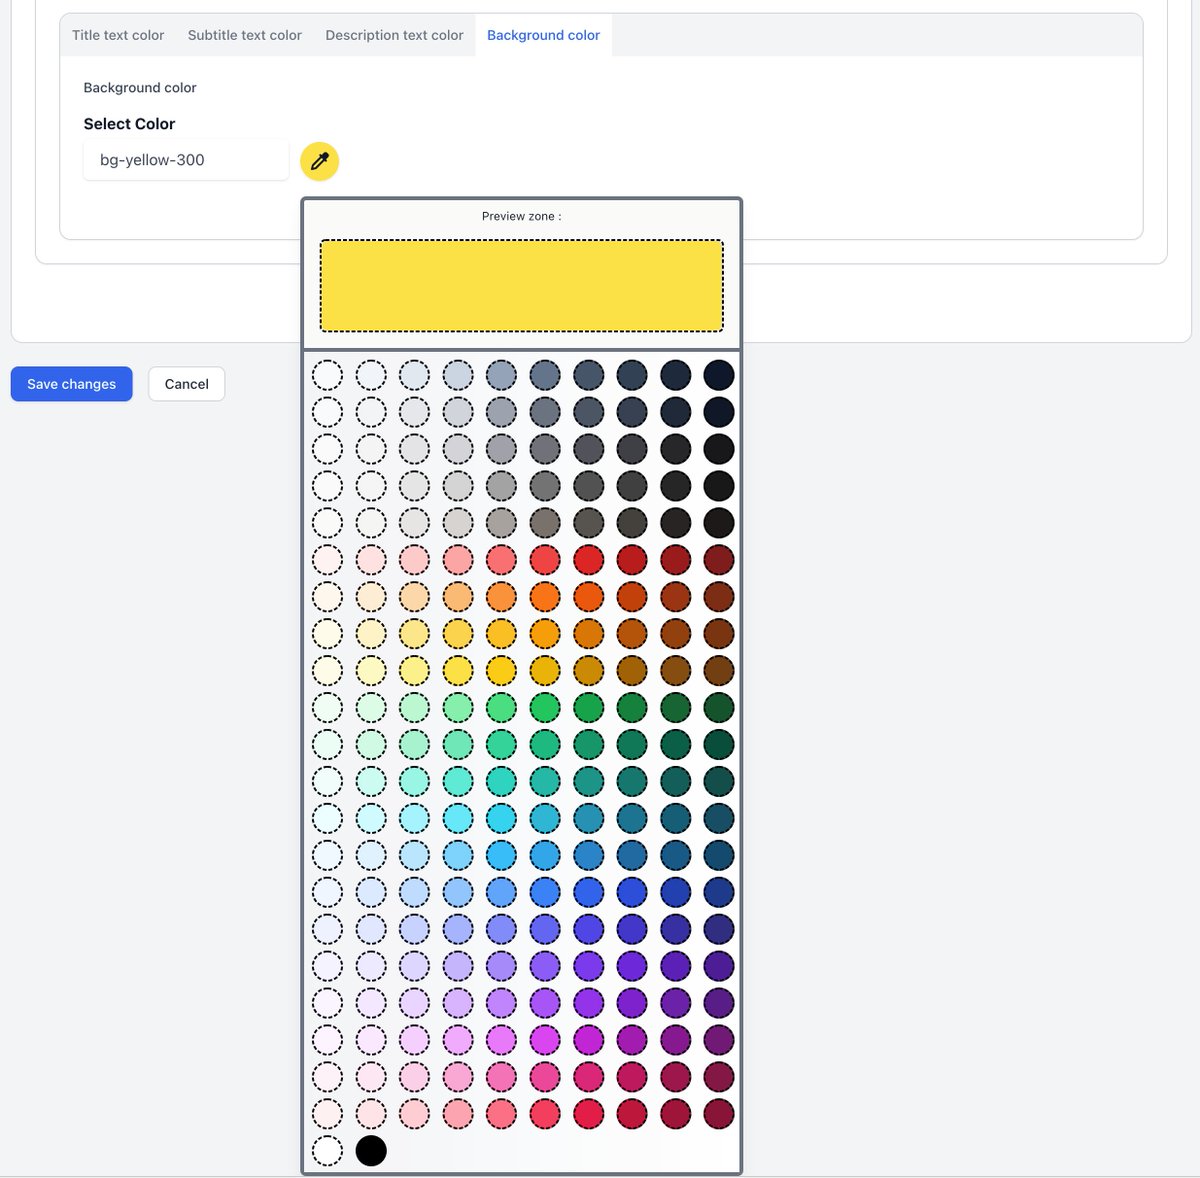Choose the darkest swatch in the red row above orange

point(719,560)
